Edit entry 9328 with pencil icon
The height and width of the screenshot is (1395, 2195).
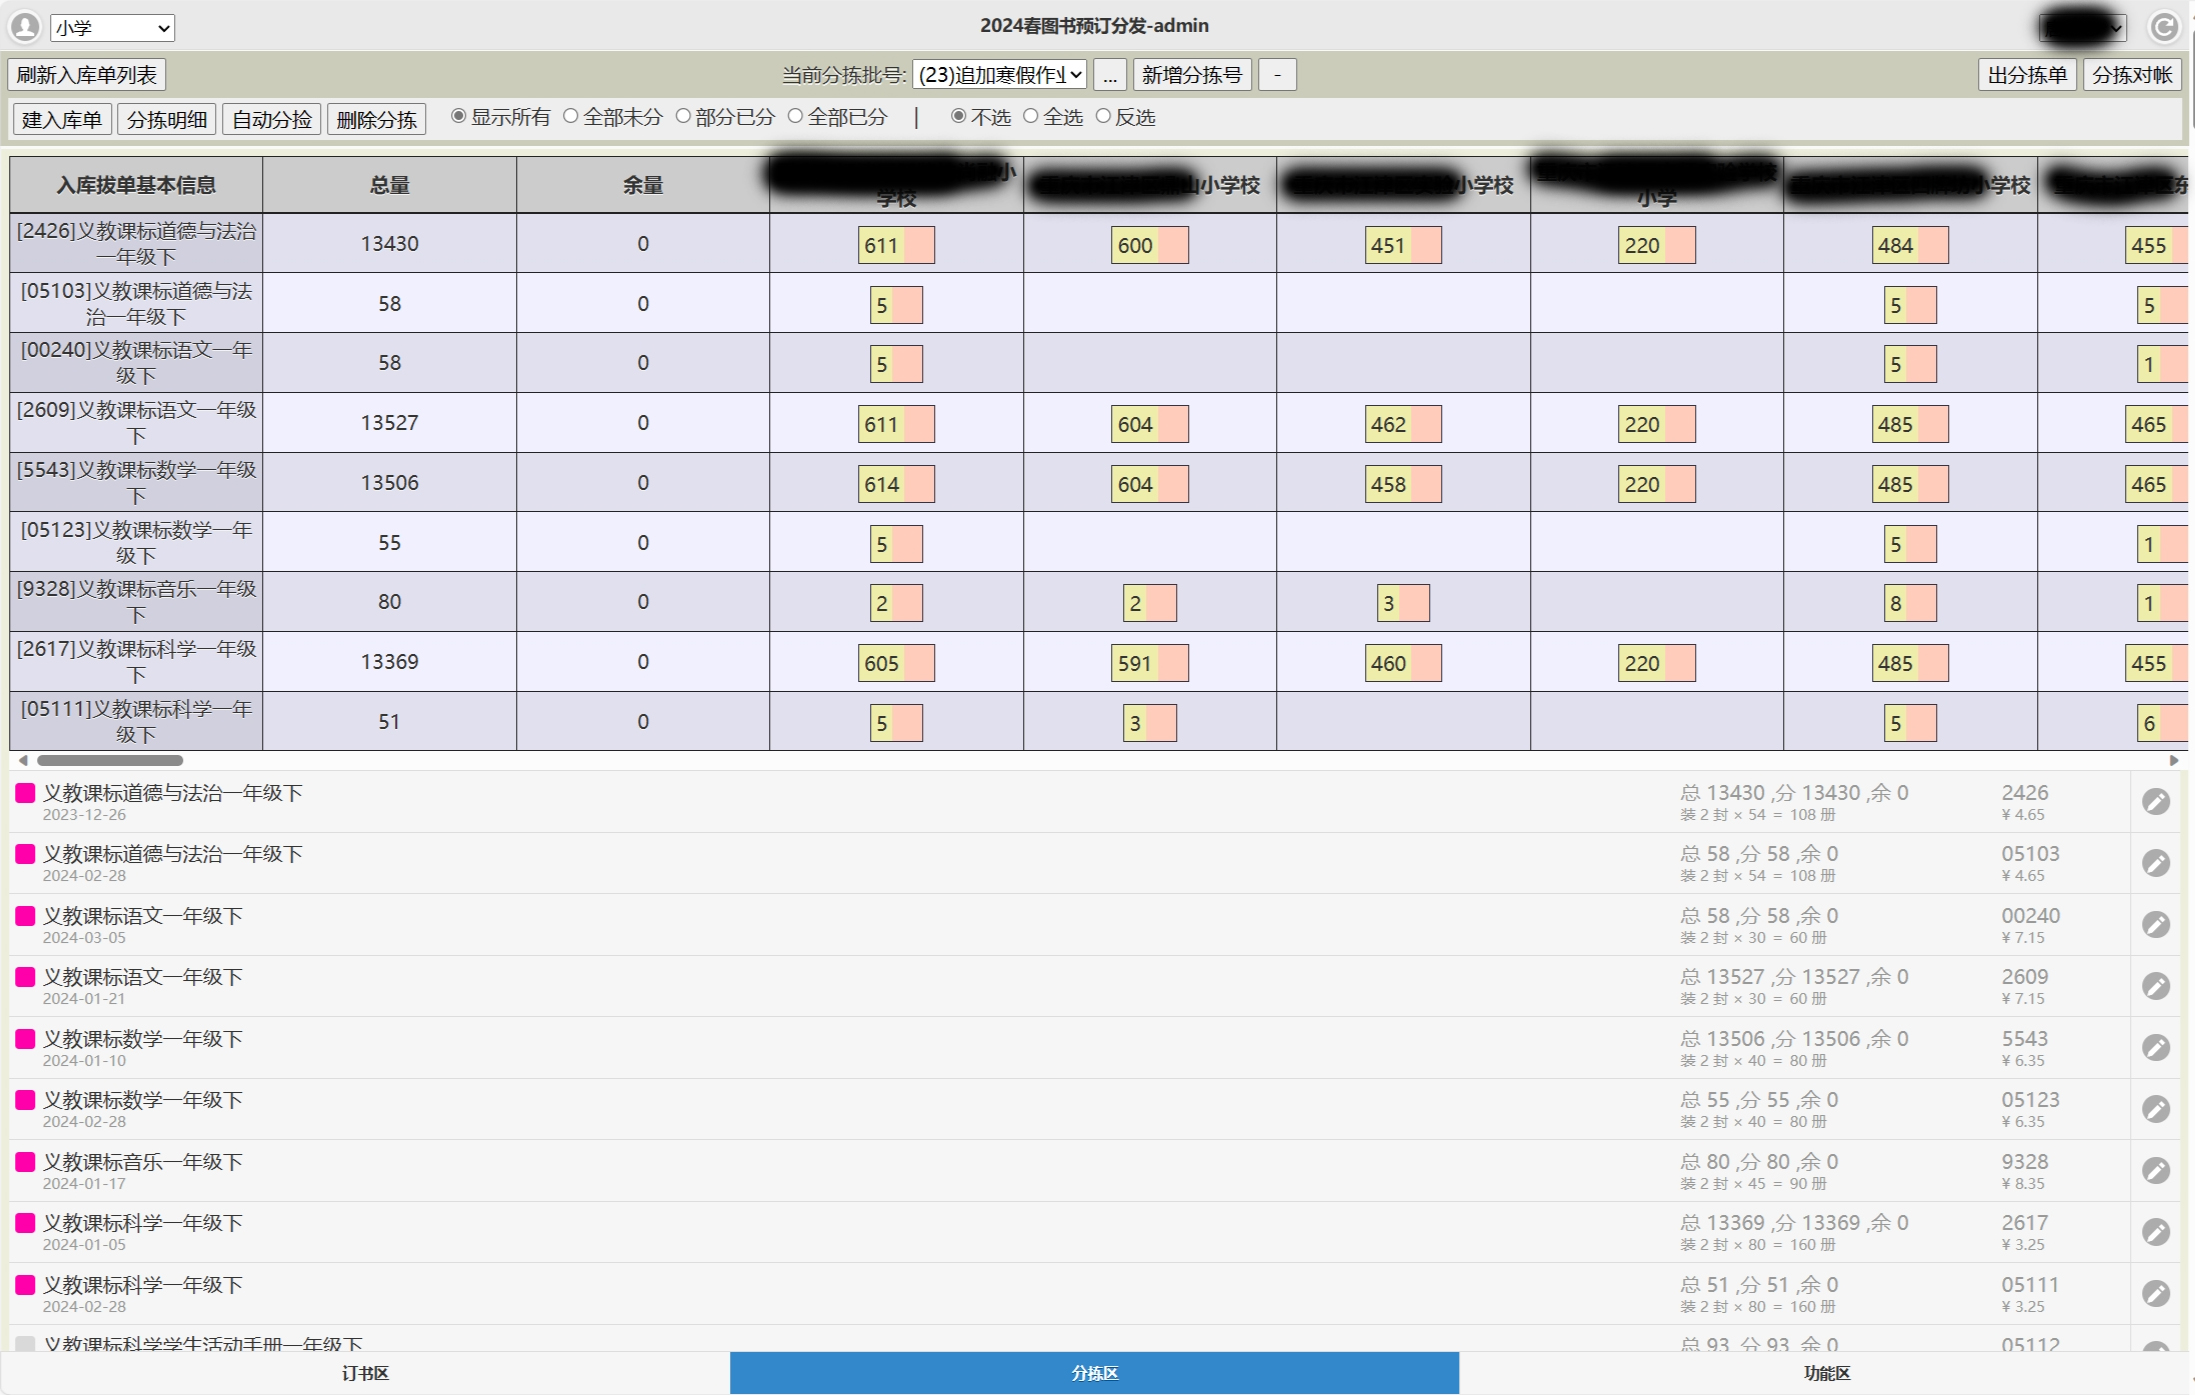point(2156,1171)
